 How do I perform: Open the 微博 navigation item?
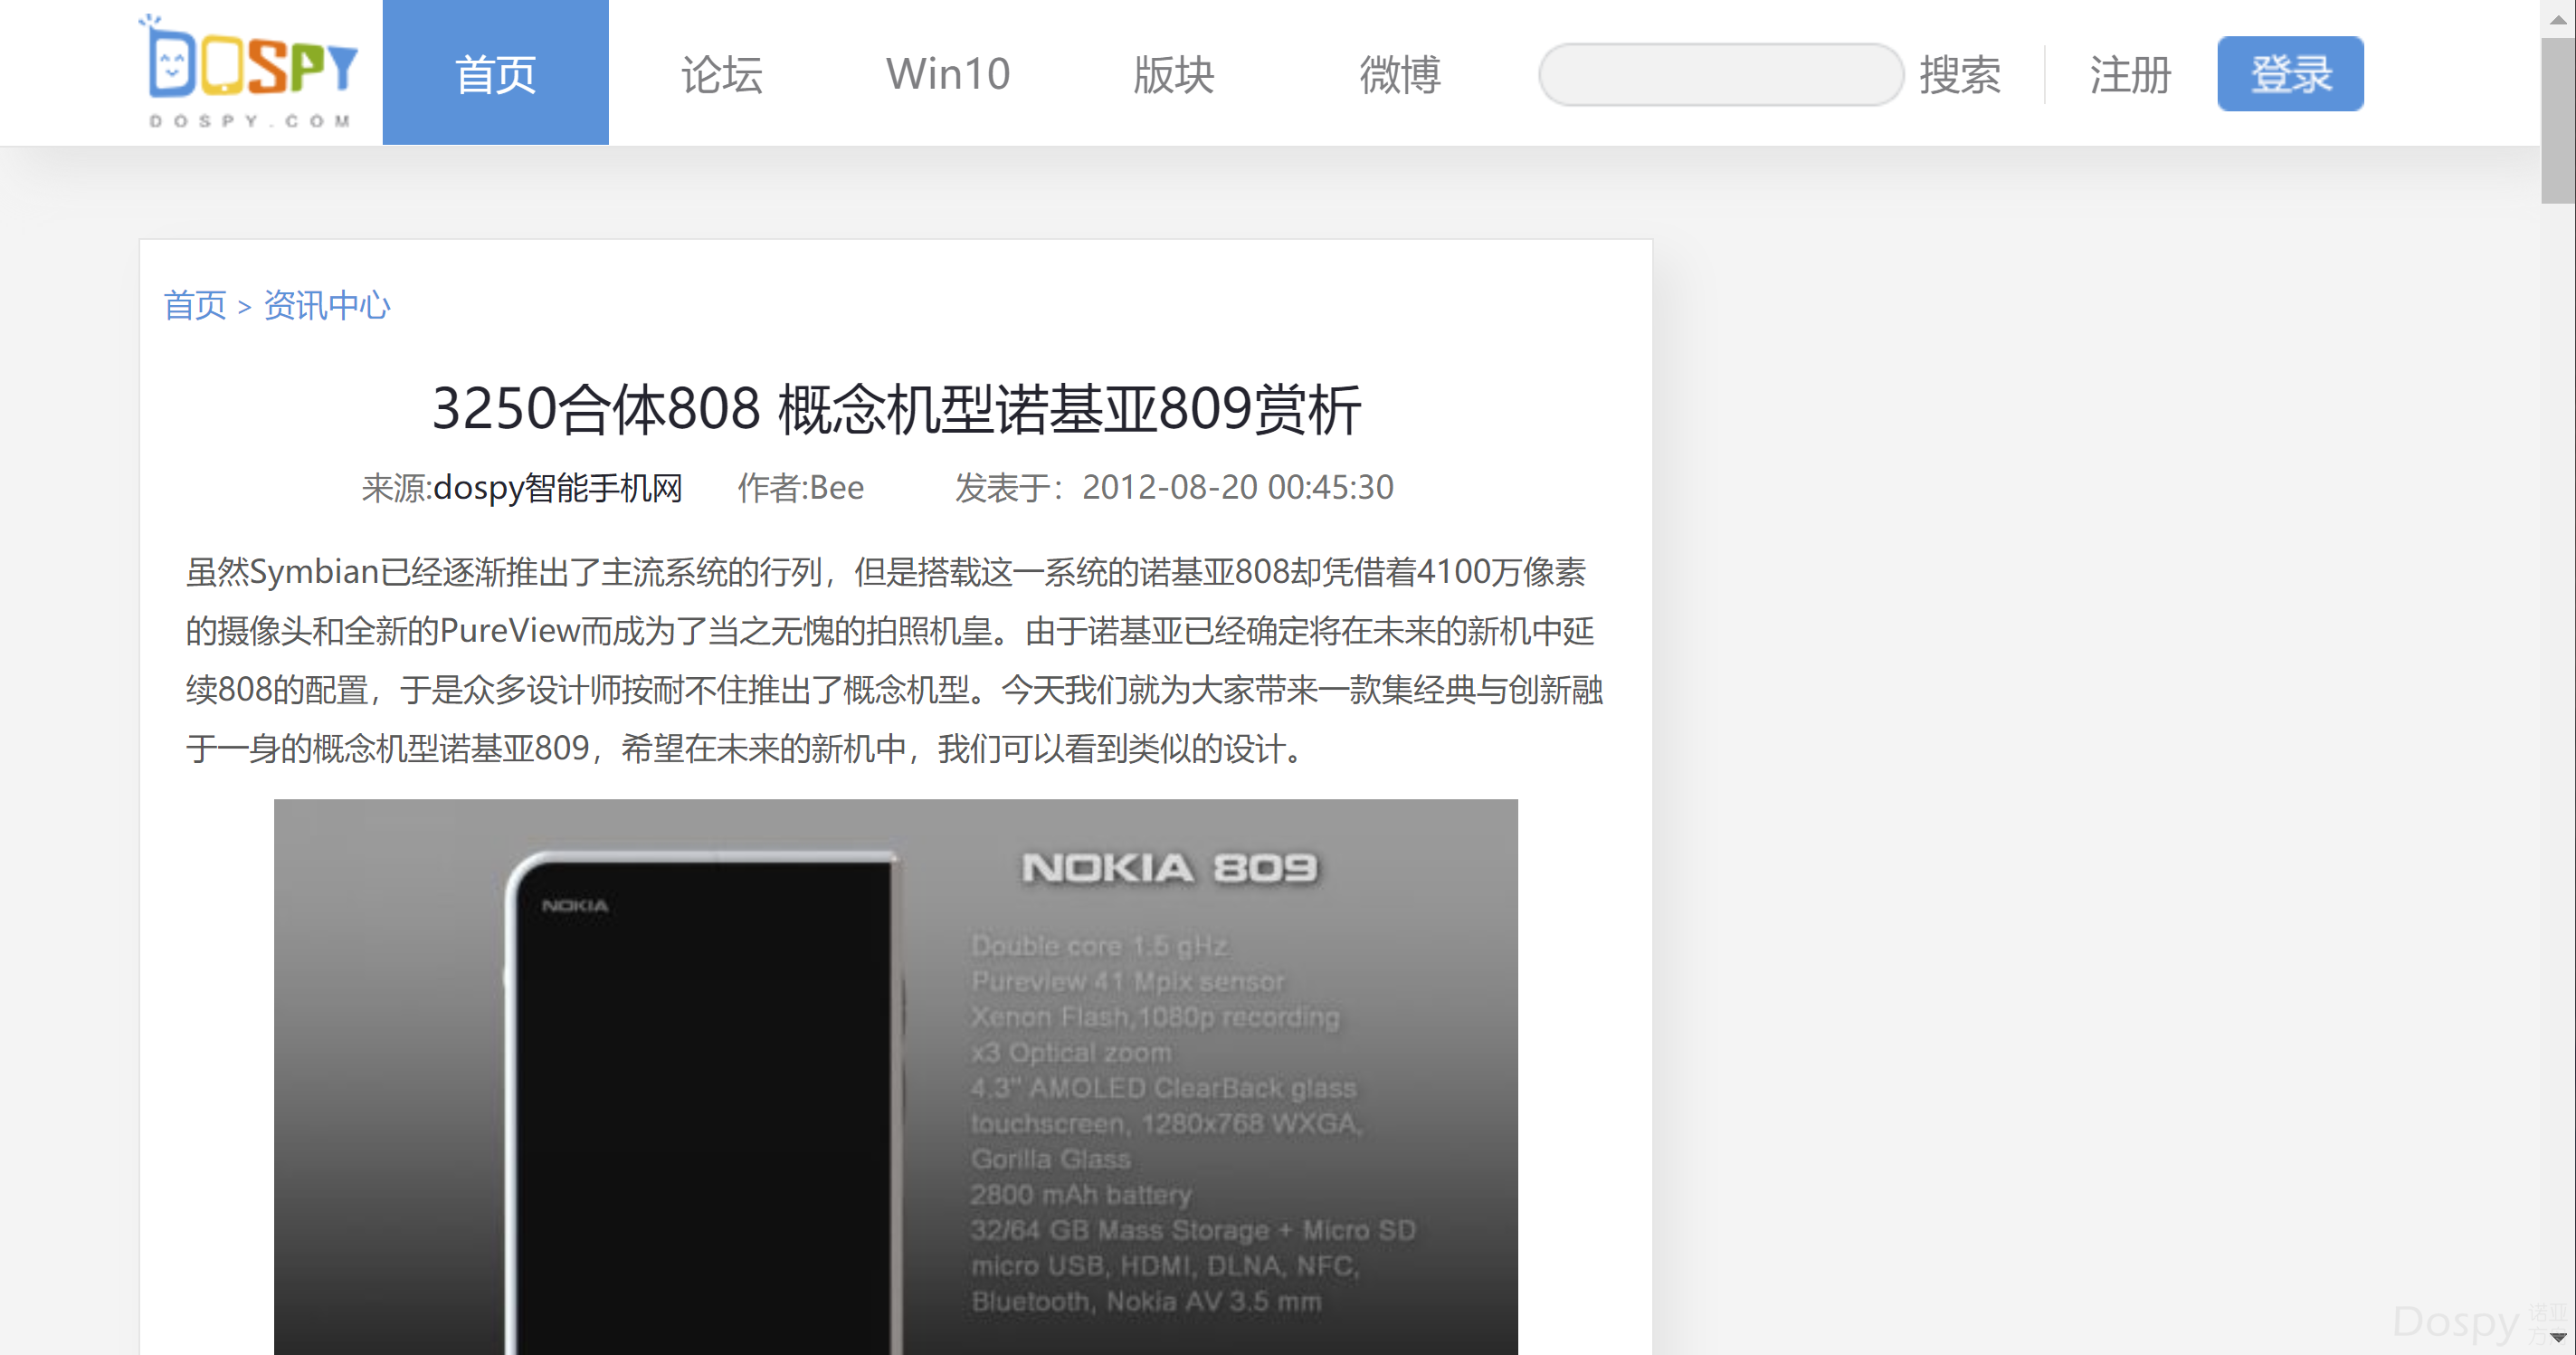[x=1399, y=74]
